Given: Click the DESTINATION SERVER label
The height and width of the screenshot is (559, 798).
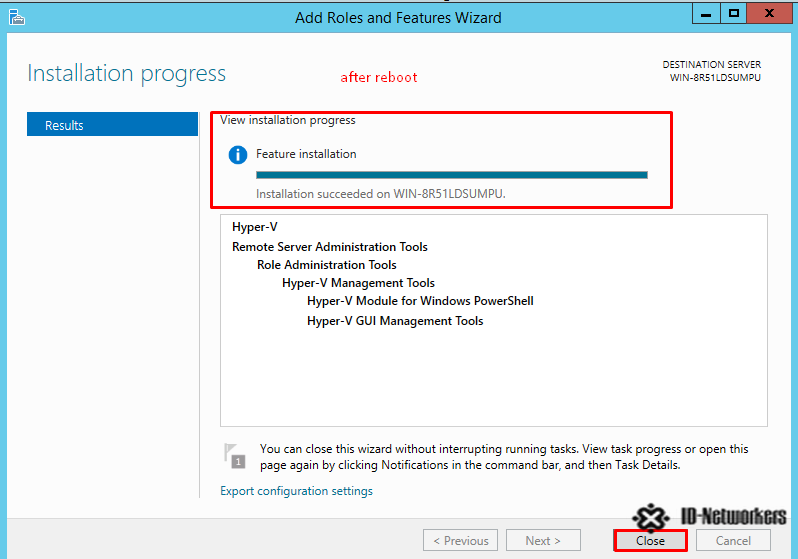Looking at the screenshot, I should pos(711,65).
